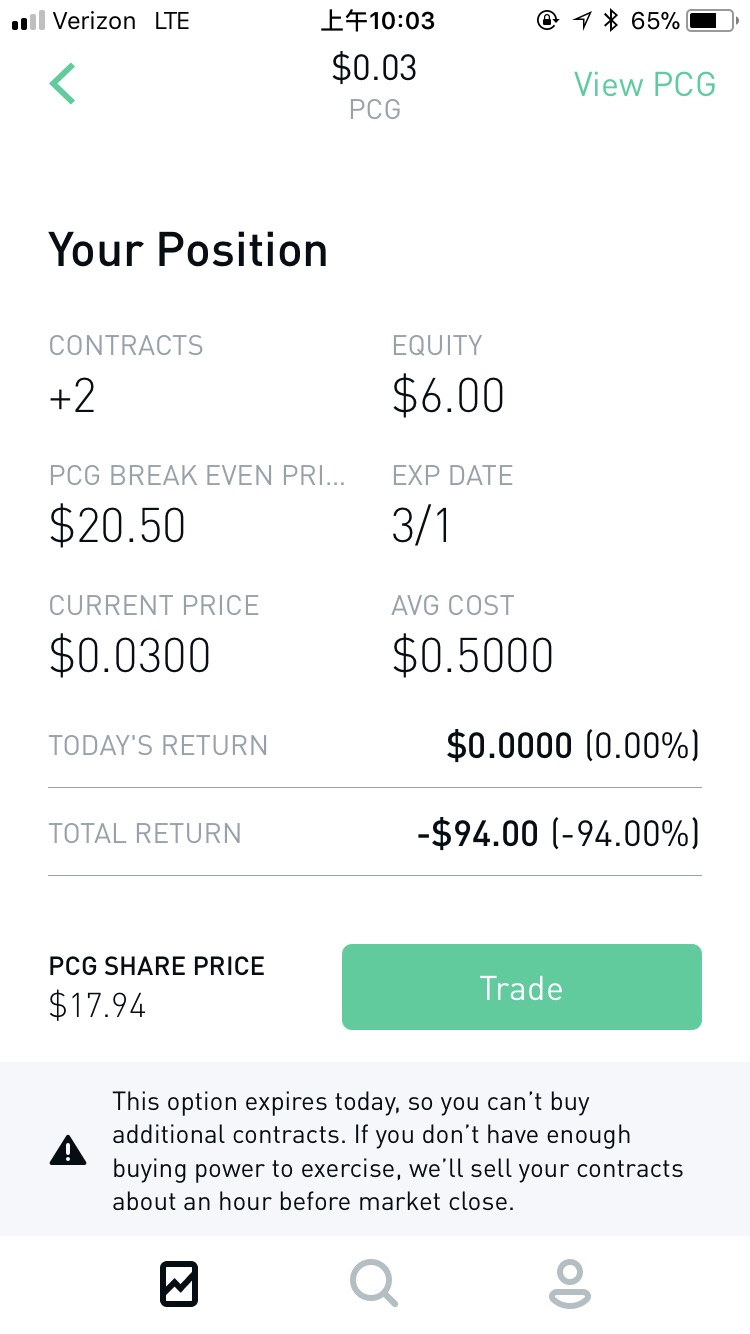Tap the $0.03 PCG header title
Viewport: 750px width, 1334px height.
[374, 84]
